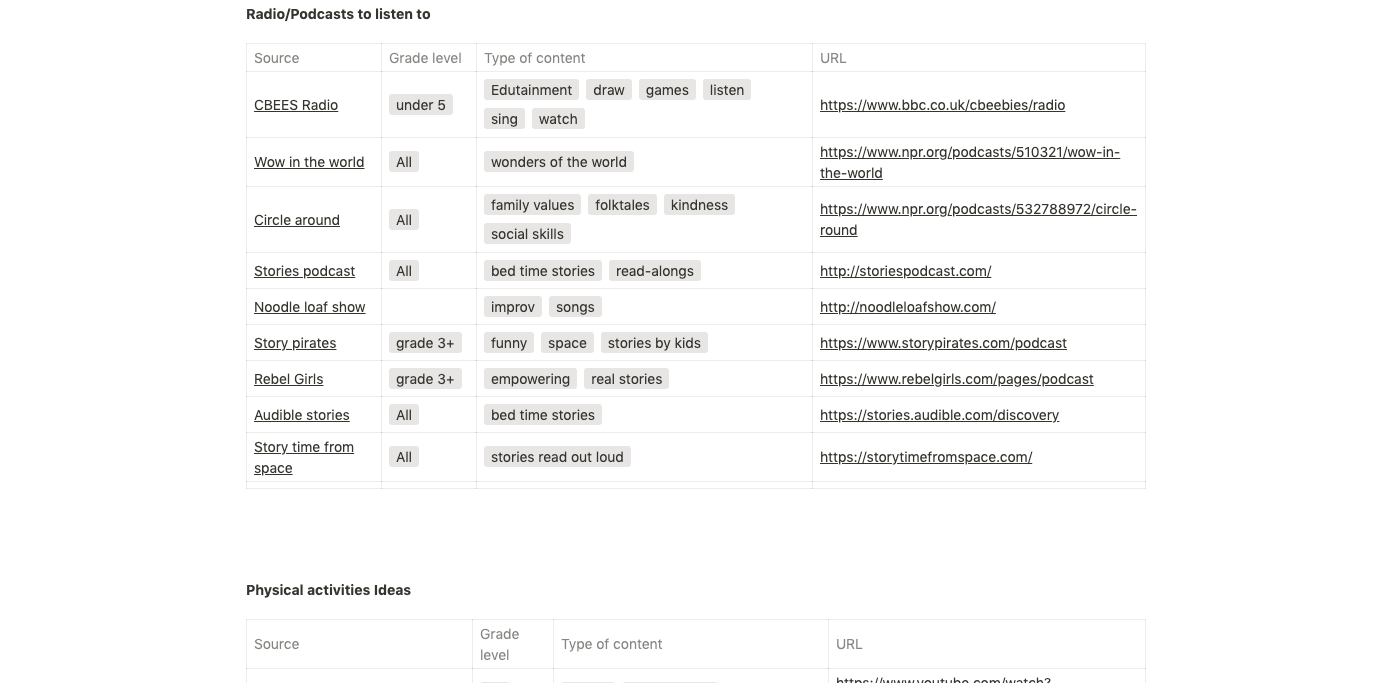Follow the storytimefromspace.com URL
Screen dimensions: 1392x683
pyautogui.click(x=926, y=457)
